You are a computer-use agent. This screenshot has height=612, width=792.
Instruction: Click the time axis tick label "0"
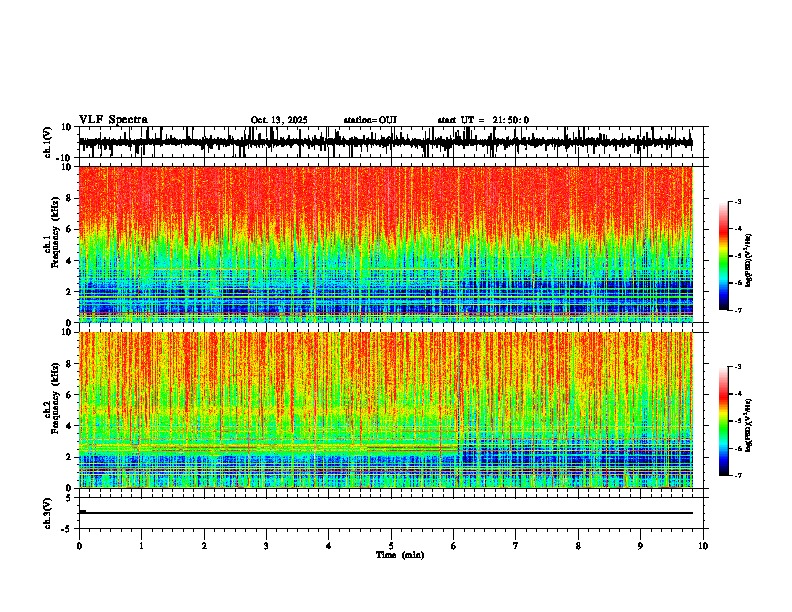pyautogui.click(x=79, y=546)
